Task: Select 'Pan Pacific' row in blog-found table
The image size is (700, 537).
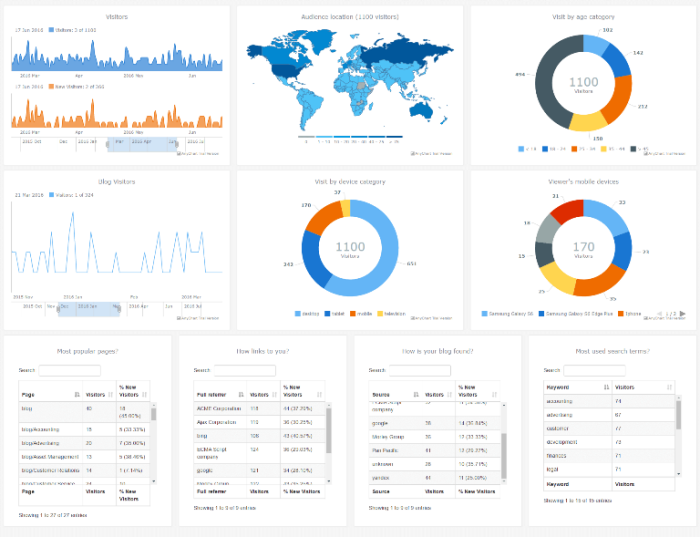Action: (x=435, y=450)
